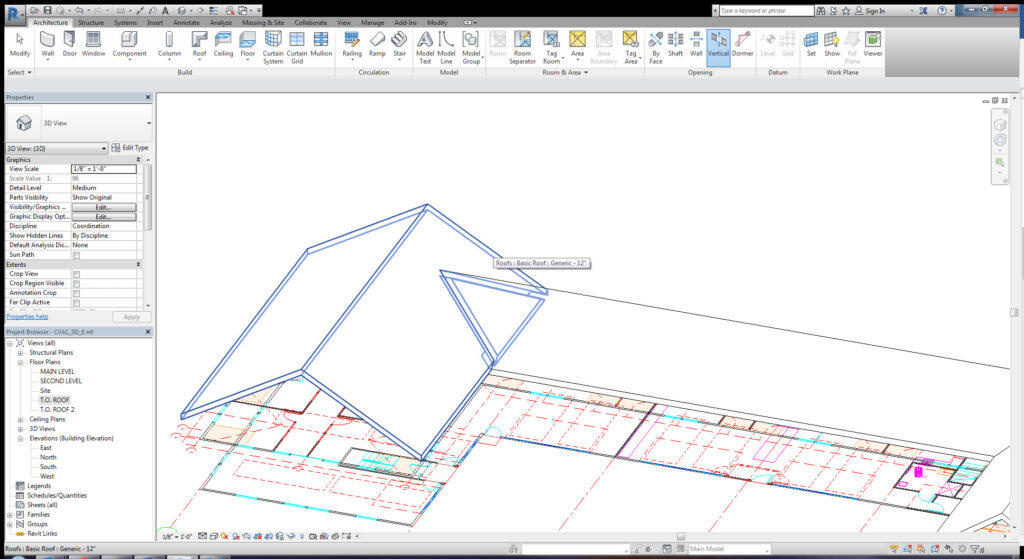Select the Curtain Grid tool
Image resolution: width=1024 pixels, height=559 pixels.
point(297,48)
